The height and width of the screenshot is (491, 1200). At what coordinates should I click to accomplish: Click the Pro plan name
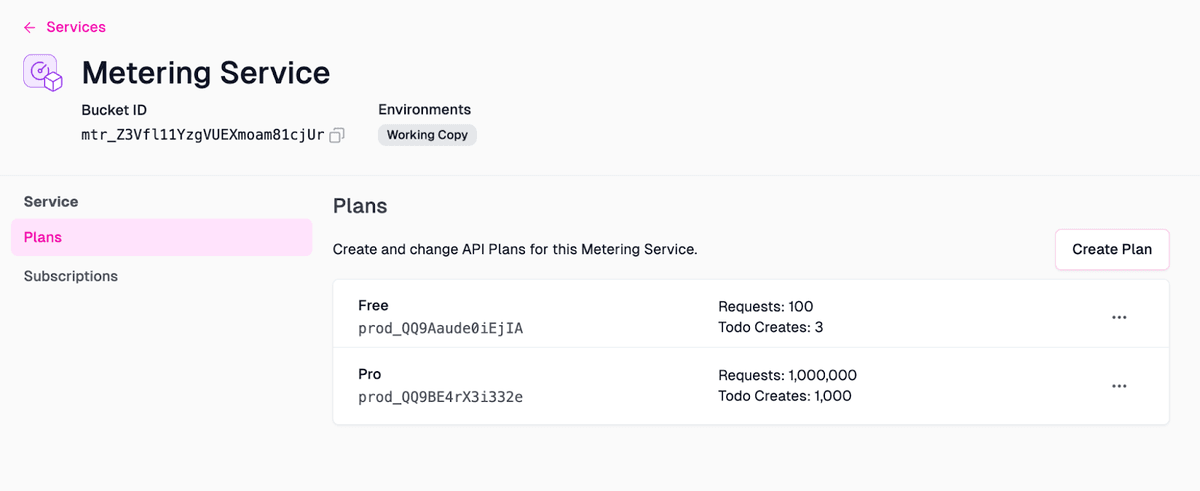click(370, 374)
